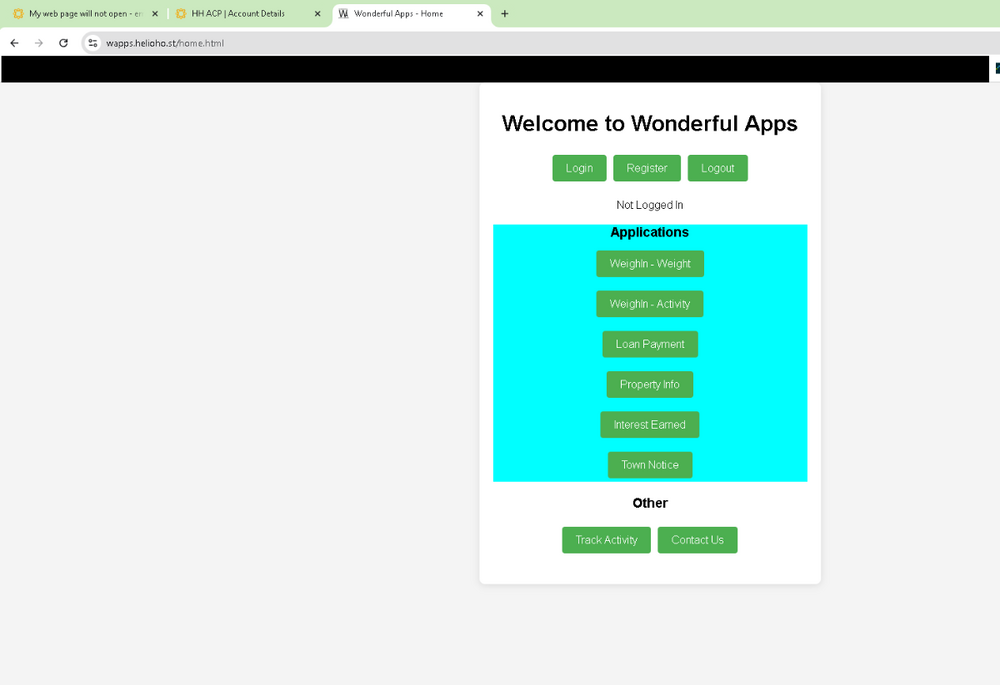Click the Logout button
Viewport: 1000px width, 685px height.
717,168
